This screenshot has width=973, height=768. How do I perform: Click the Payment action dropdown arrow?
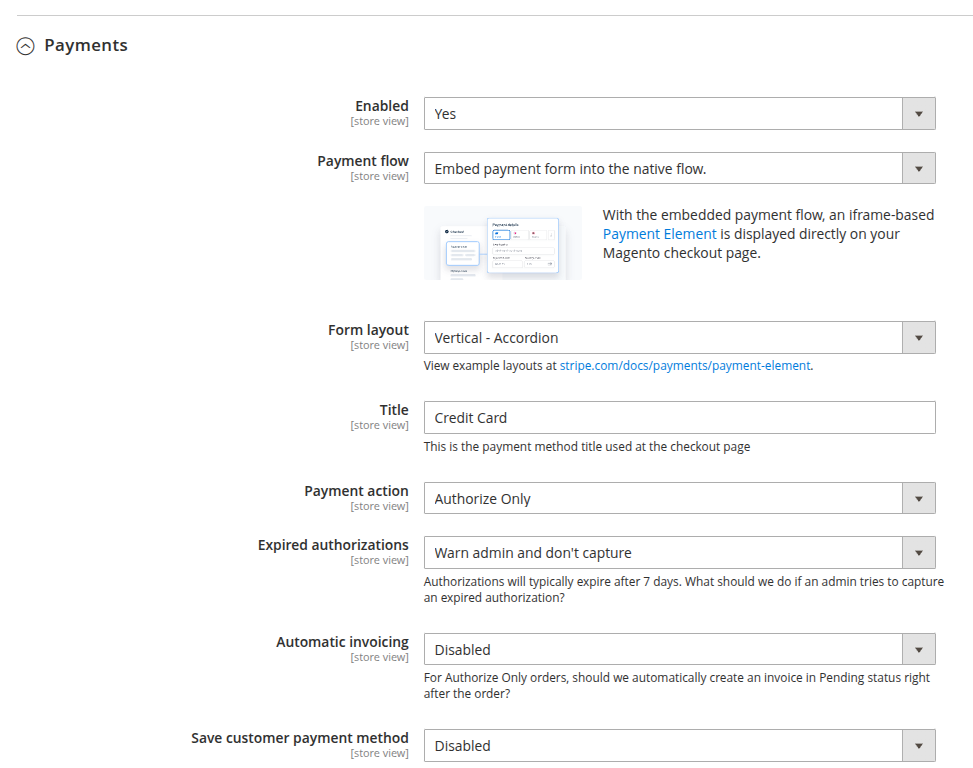tap(919, 499)
